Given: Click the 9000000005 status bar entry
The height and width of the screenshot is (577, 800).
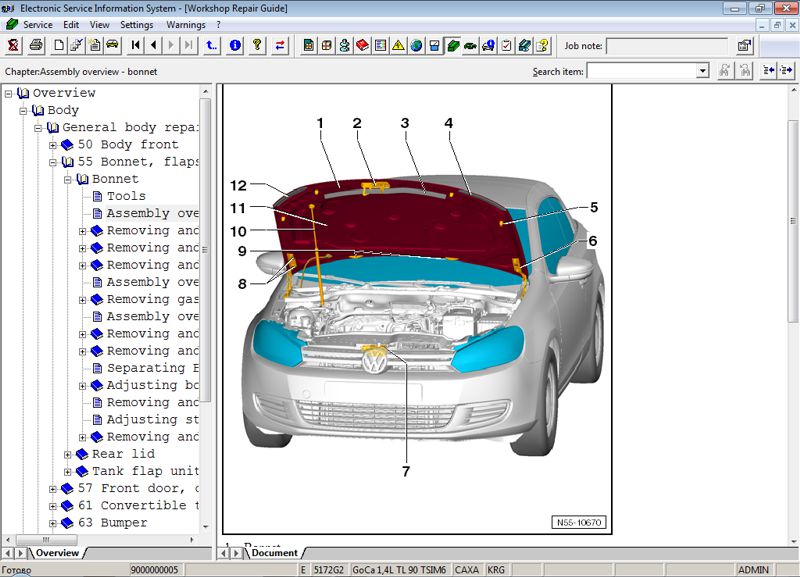Looking at the screenshot, I should click(155, 570).
